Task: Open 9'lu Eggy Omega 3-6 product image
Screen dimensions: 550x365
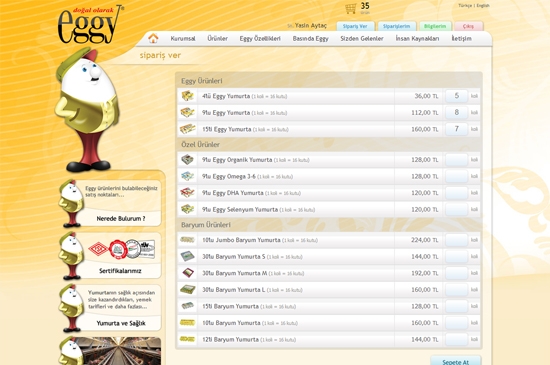Action: 188,176
